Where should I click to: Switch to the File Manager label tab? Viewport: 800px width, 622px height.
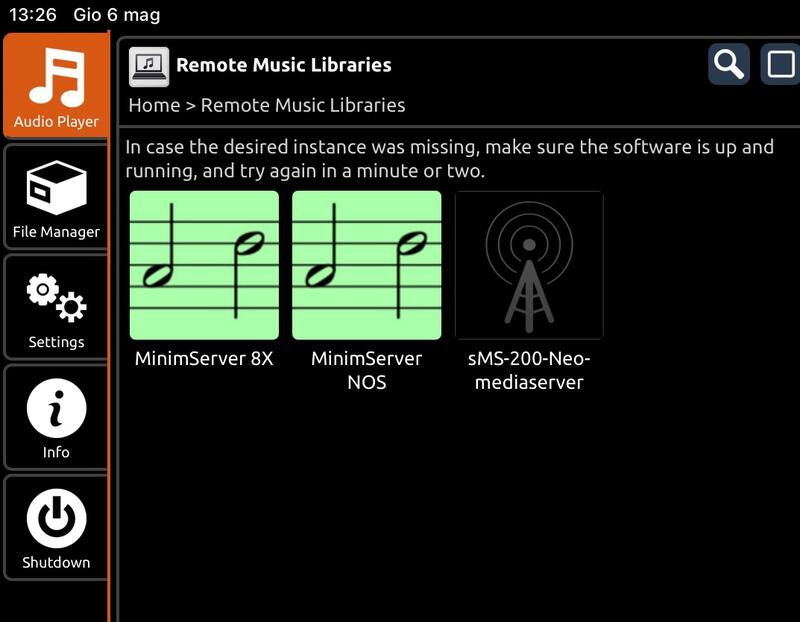[x=56, y=232]
